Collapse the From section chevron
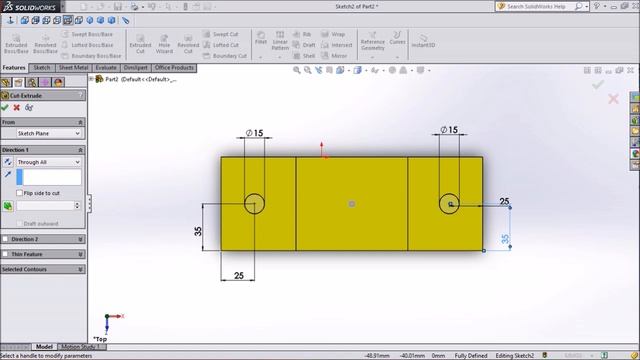The height and width of the screenshot is (360, 640). tap(80, 122)
